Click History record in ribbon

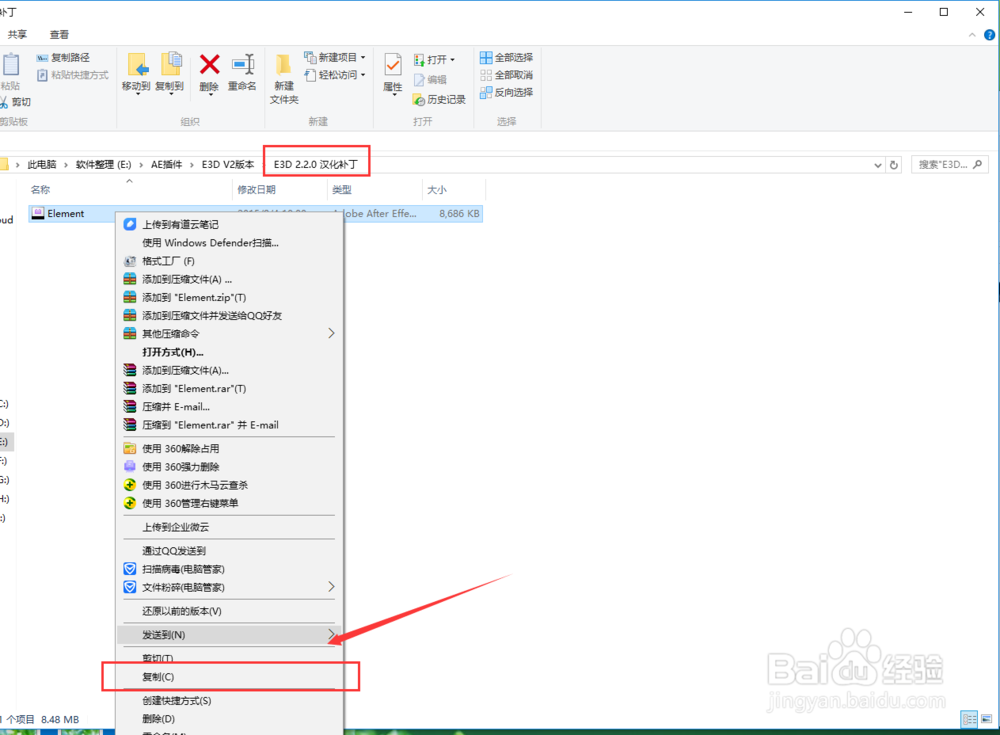(439, 100)
